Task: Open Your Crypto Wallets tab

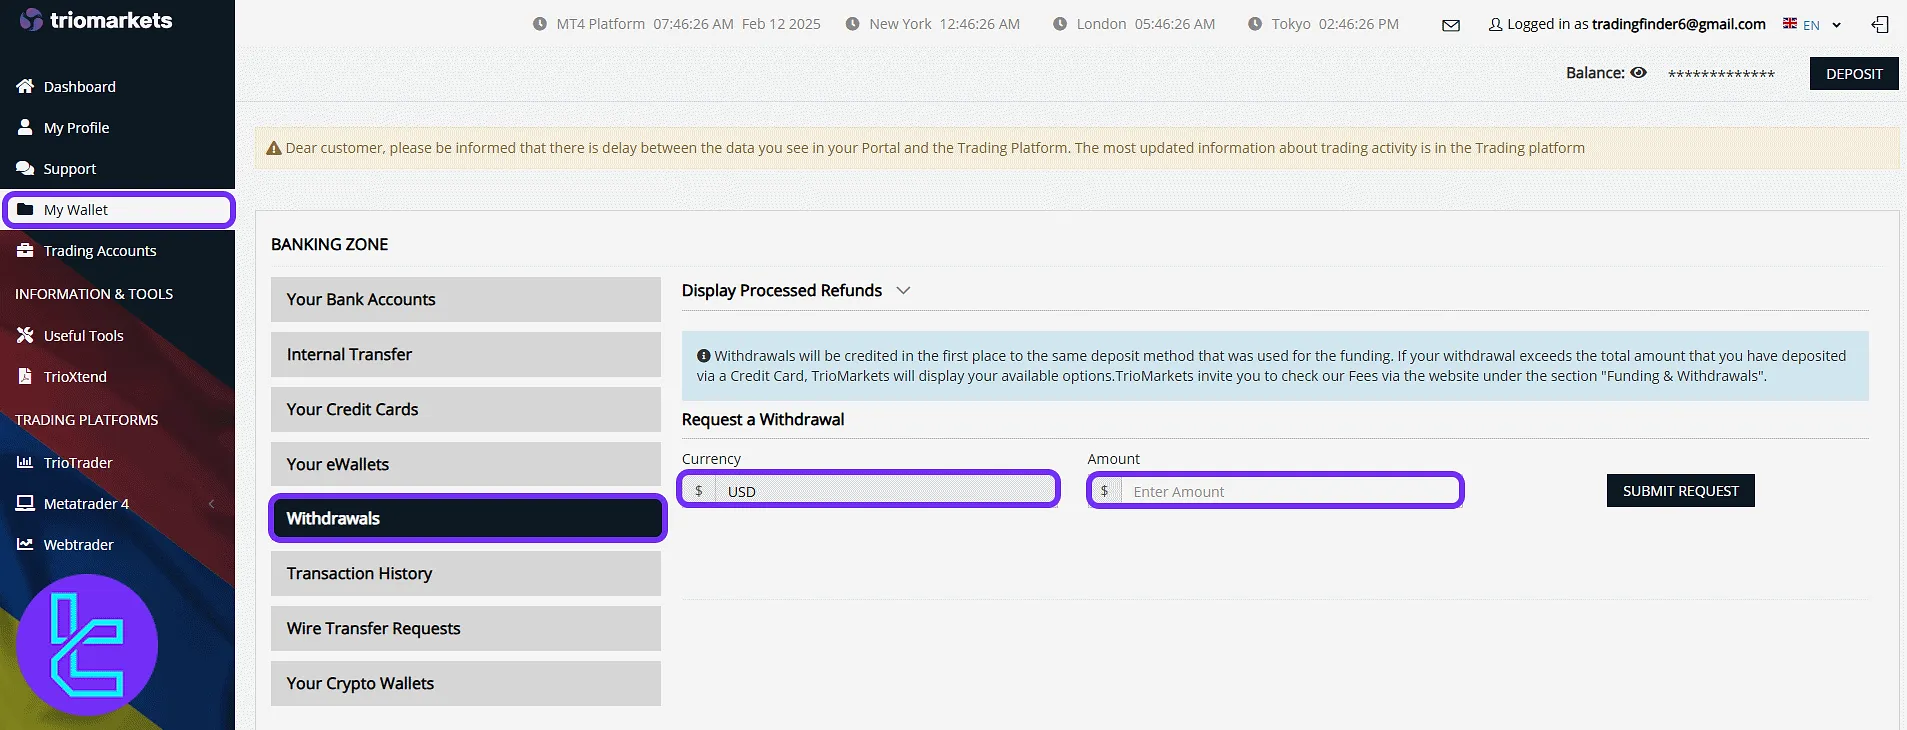Action: tap(466, 683)
